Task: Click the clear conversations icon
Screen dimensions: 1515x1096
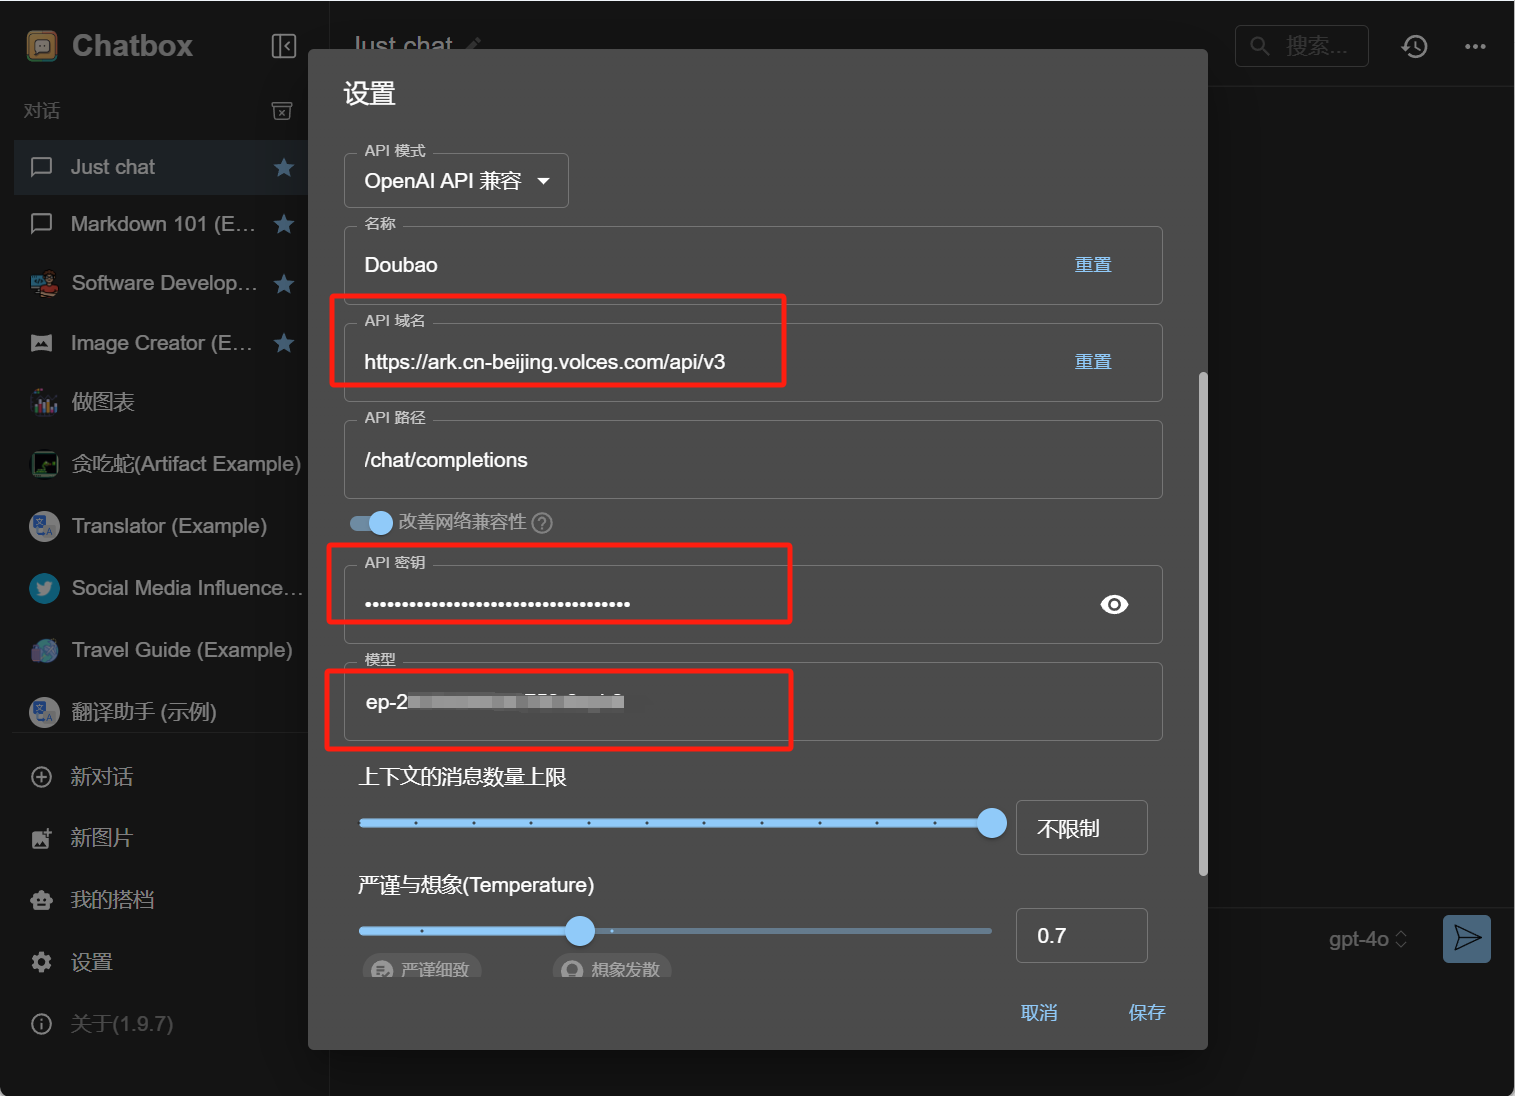Action: tap(283, 111)
